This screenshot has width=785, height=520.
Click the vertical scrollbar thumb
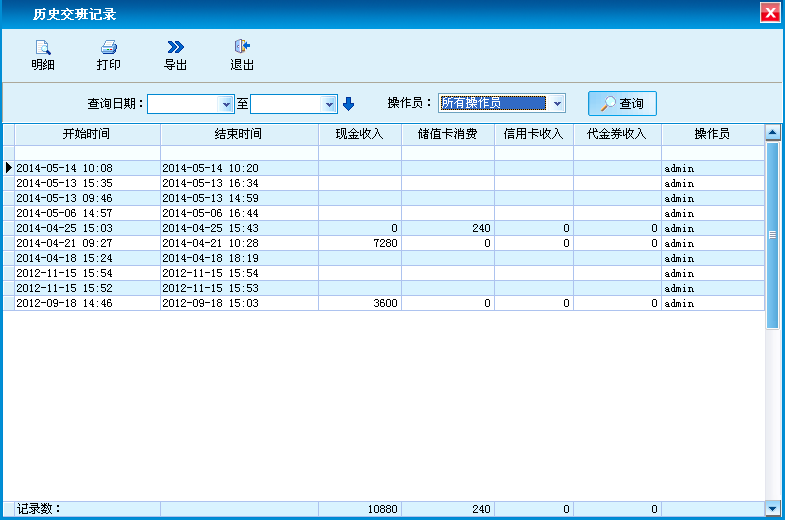coord(772,235)
